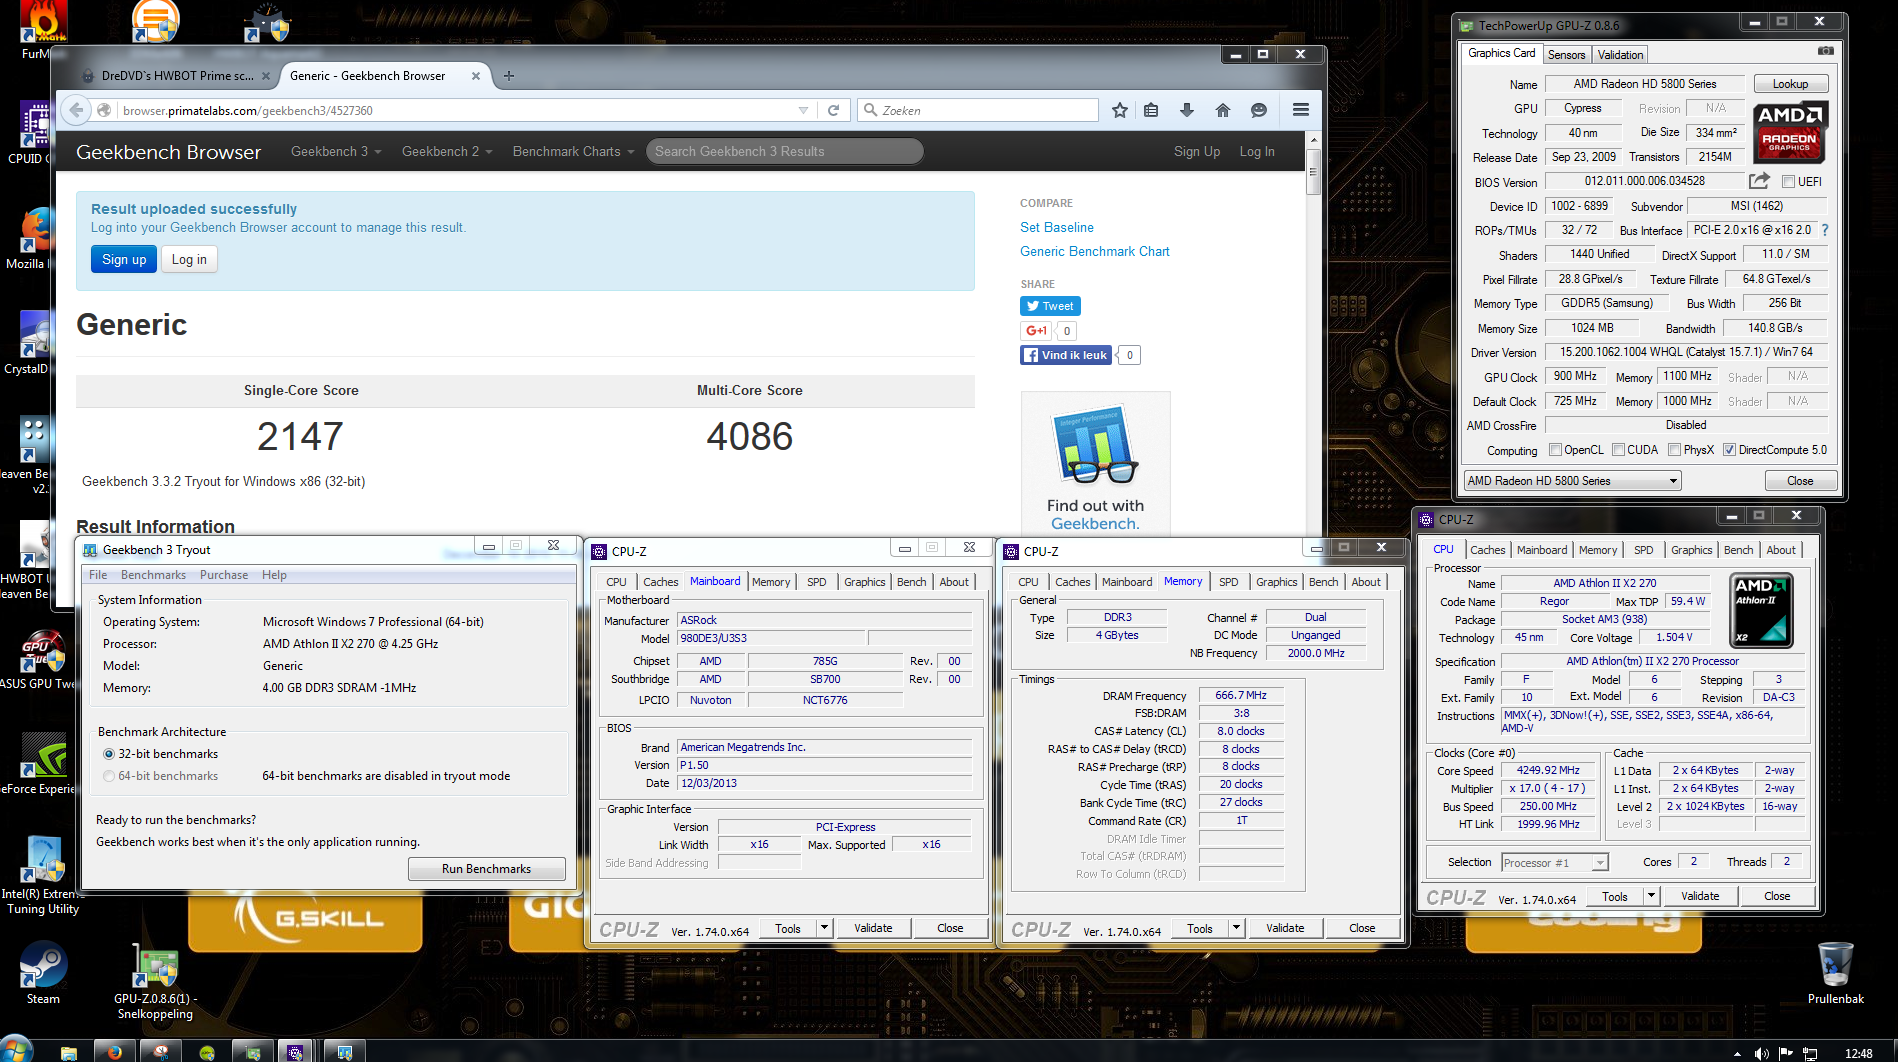
Task: Click Facebook Vind ik leuk button
Action: [x=1066, y=355]
